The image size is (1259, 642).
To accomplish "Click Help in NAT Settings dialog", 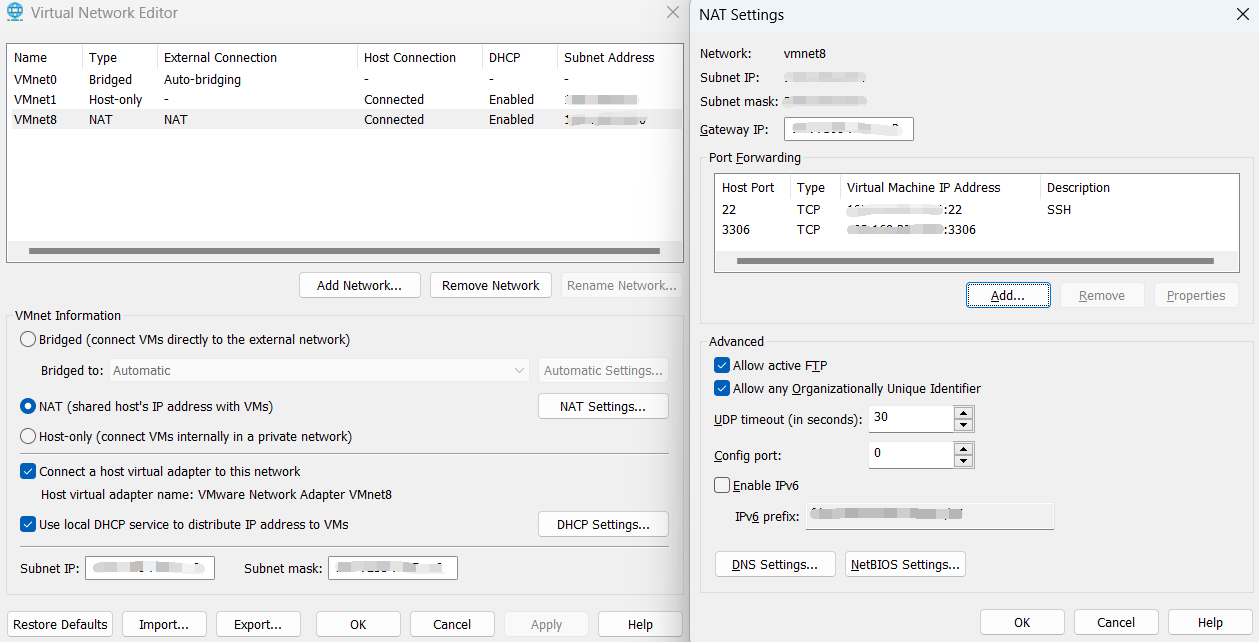I will [x=1210, y=623].
